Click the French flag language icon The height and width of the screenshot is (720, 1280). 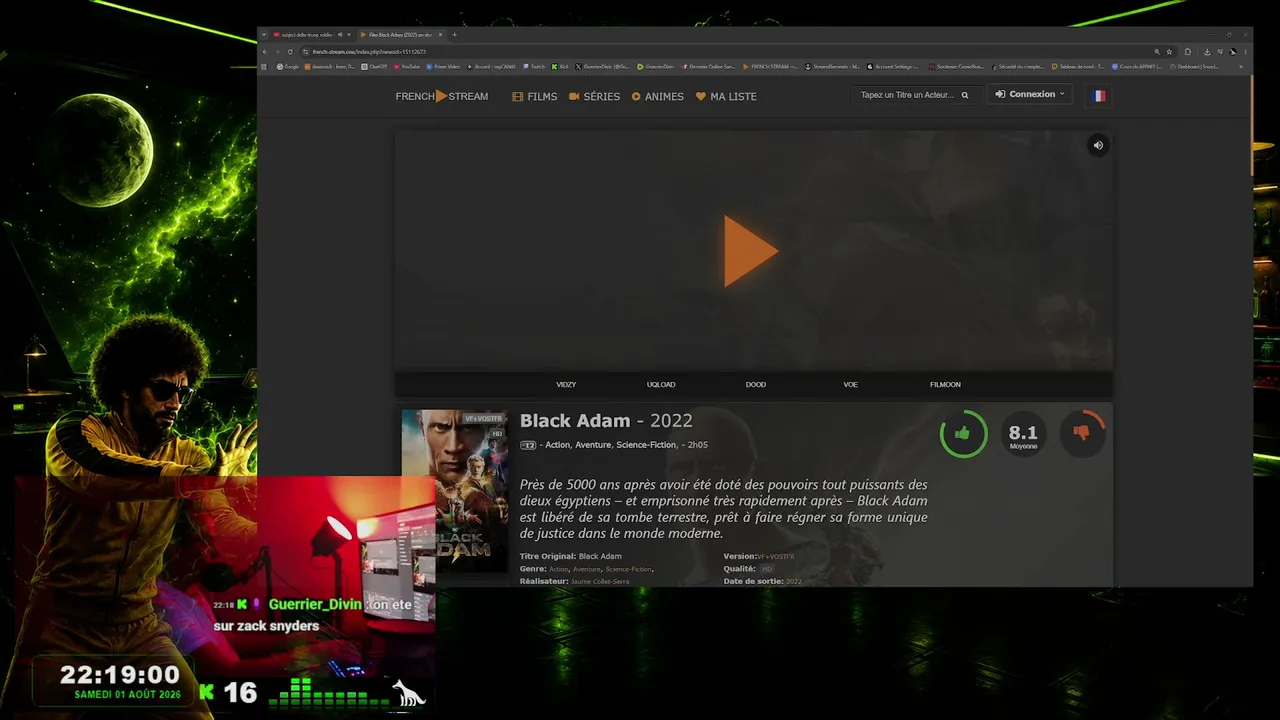(1099, 95)
